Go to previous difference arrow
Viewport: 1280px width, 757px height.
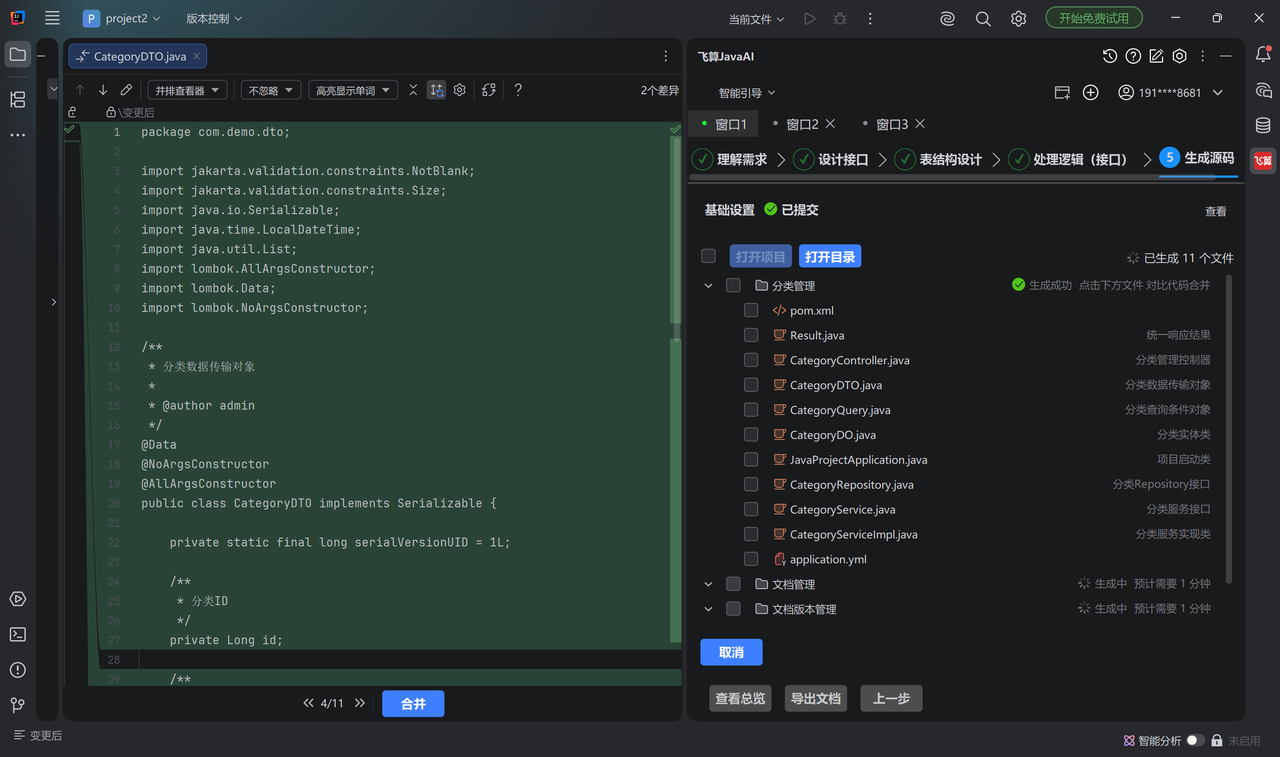80,90
